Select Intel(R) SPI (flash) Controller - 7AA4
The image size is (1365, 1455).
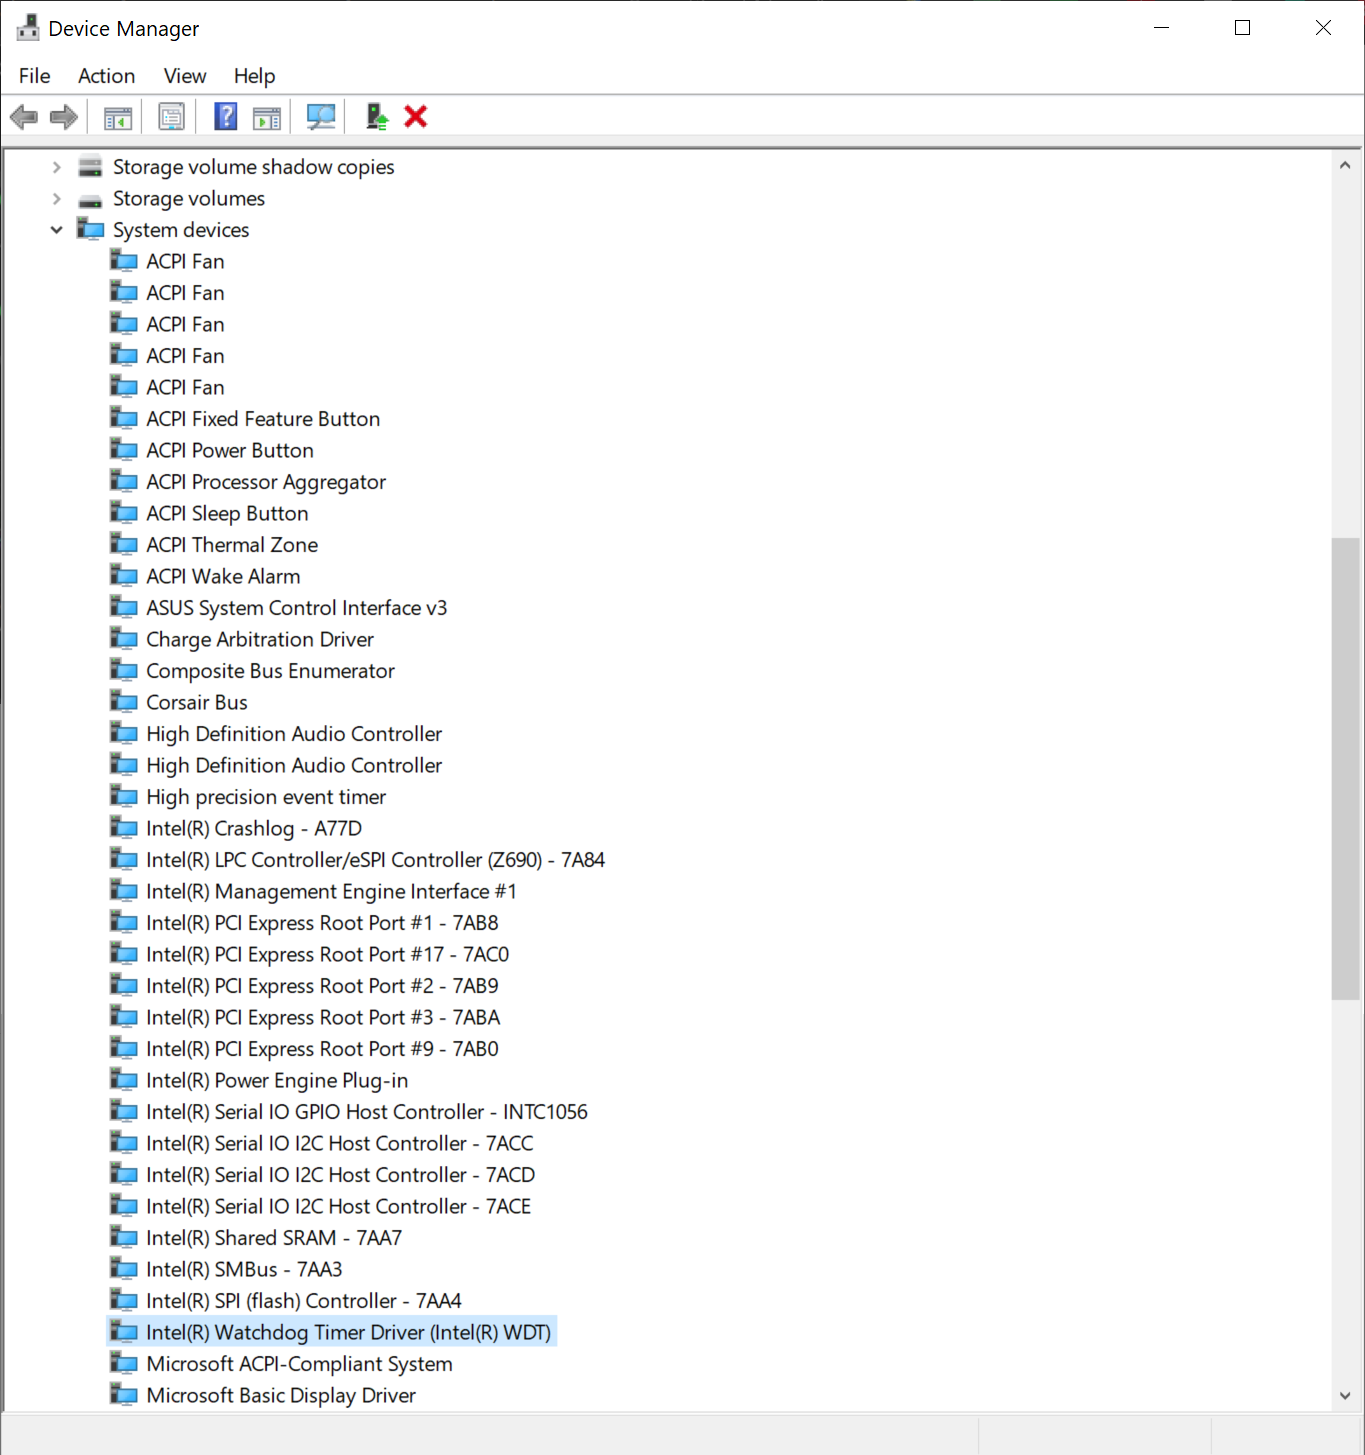[x=304, y=1301]
